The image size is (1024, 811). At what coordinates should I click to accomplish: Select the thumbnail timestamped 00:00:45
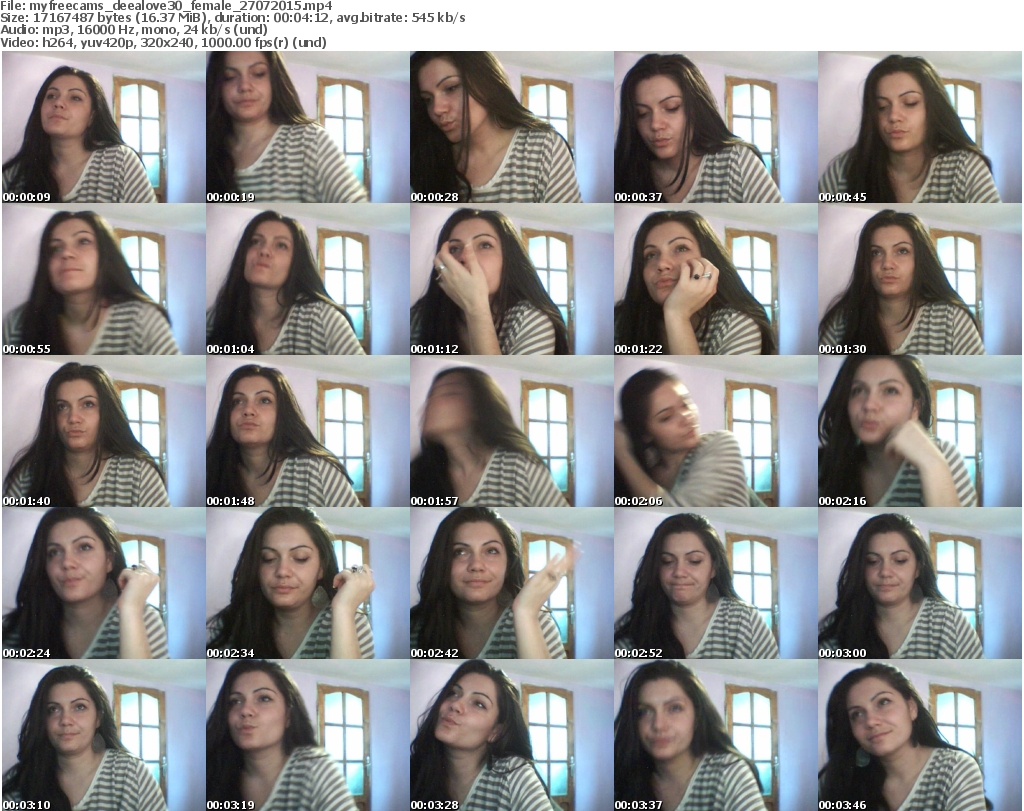coord(920,127)
